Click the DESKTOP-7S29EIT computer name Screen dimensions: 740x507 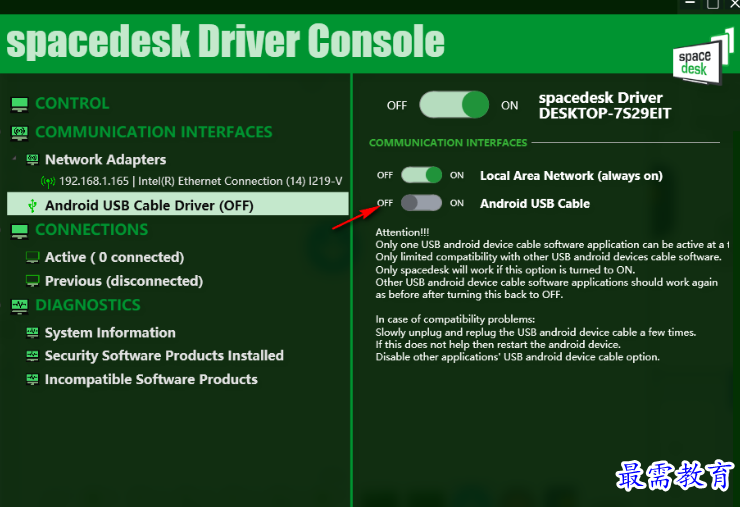[x=605, y=114]
